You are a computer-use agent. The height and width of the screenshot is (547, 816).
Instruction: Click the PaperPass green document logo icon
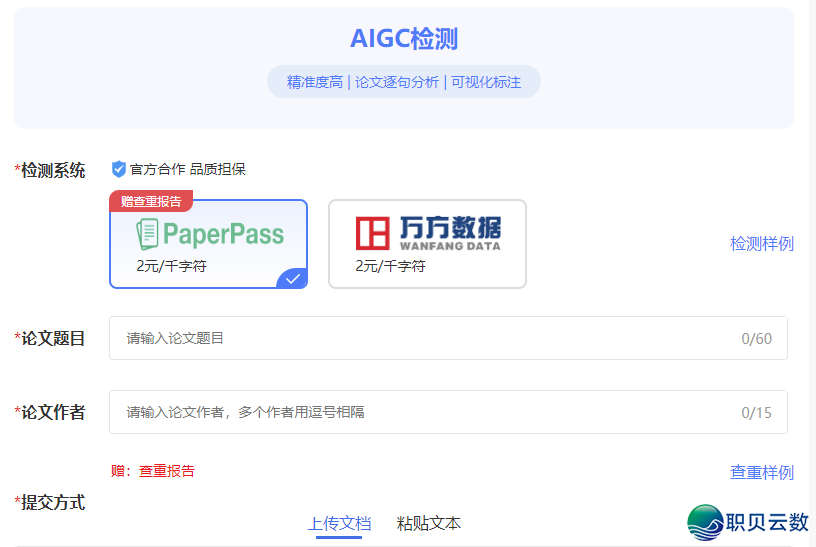[x=147, y=234]
